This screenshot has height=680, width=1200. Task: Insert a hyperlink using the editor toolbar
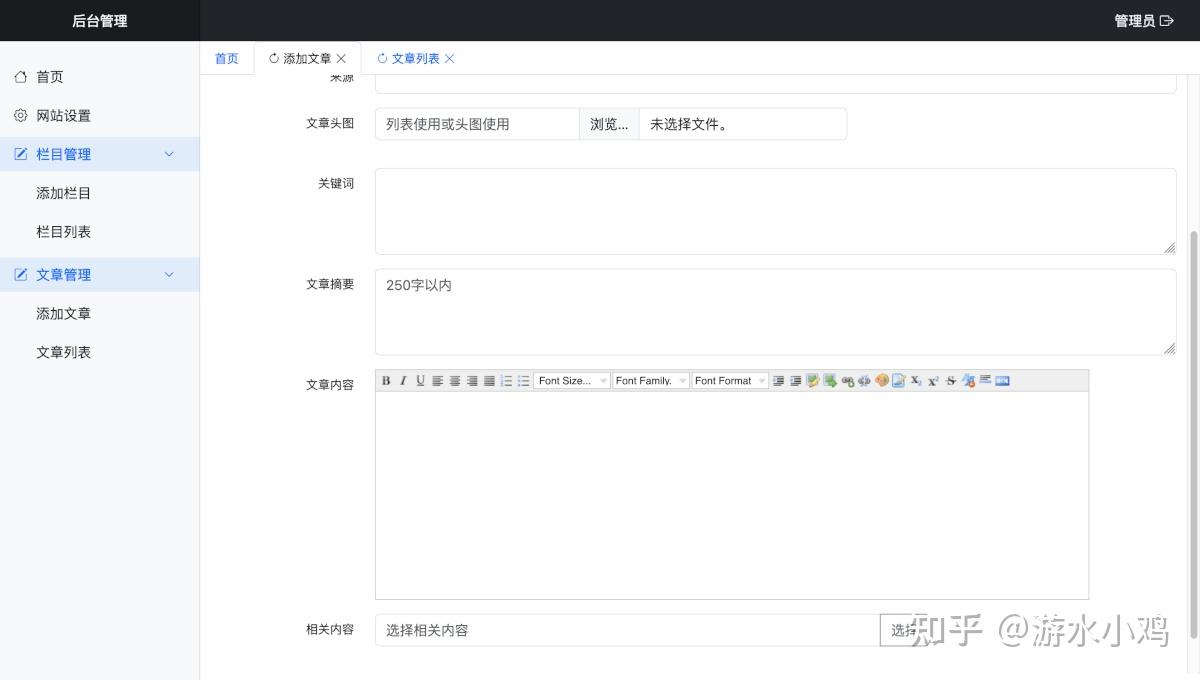click(848, 380)
